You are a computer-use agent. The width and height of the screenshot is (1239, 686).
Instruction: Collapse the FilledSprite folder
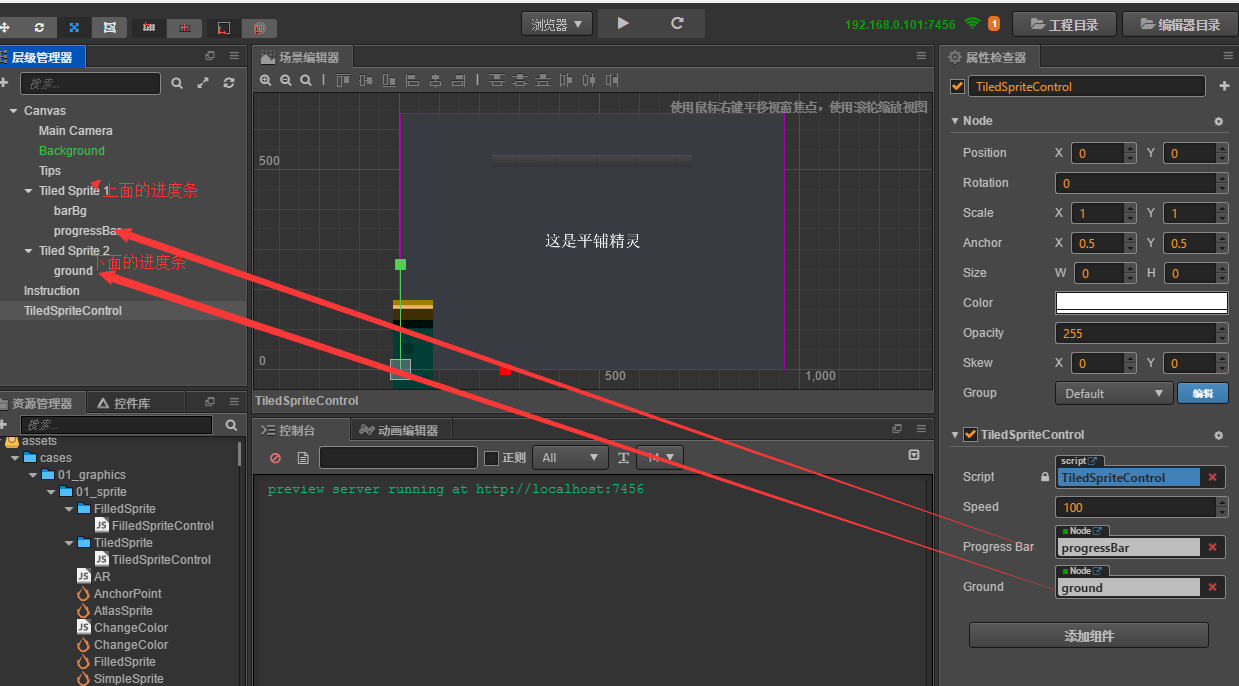coord(68,509)
